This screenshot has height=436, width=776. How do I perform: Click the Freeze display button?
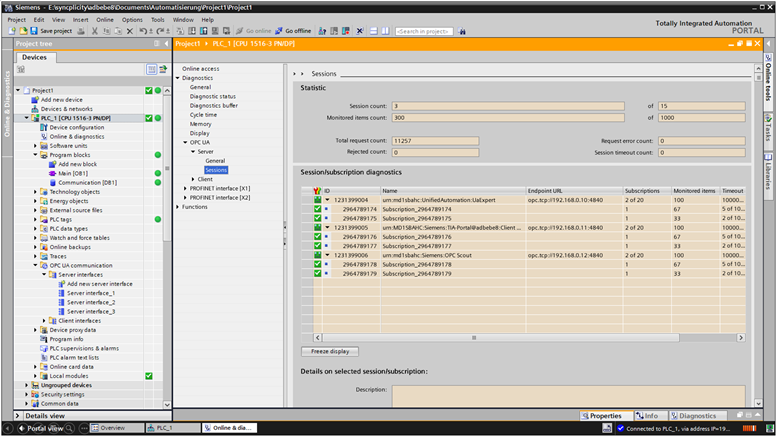pyautogui.click(x=330, y=351)
